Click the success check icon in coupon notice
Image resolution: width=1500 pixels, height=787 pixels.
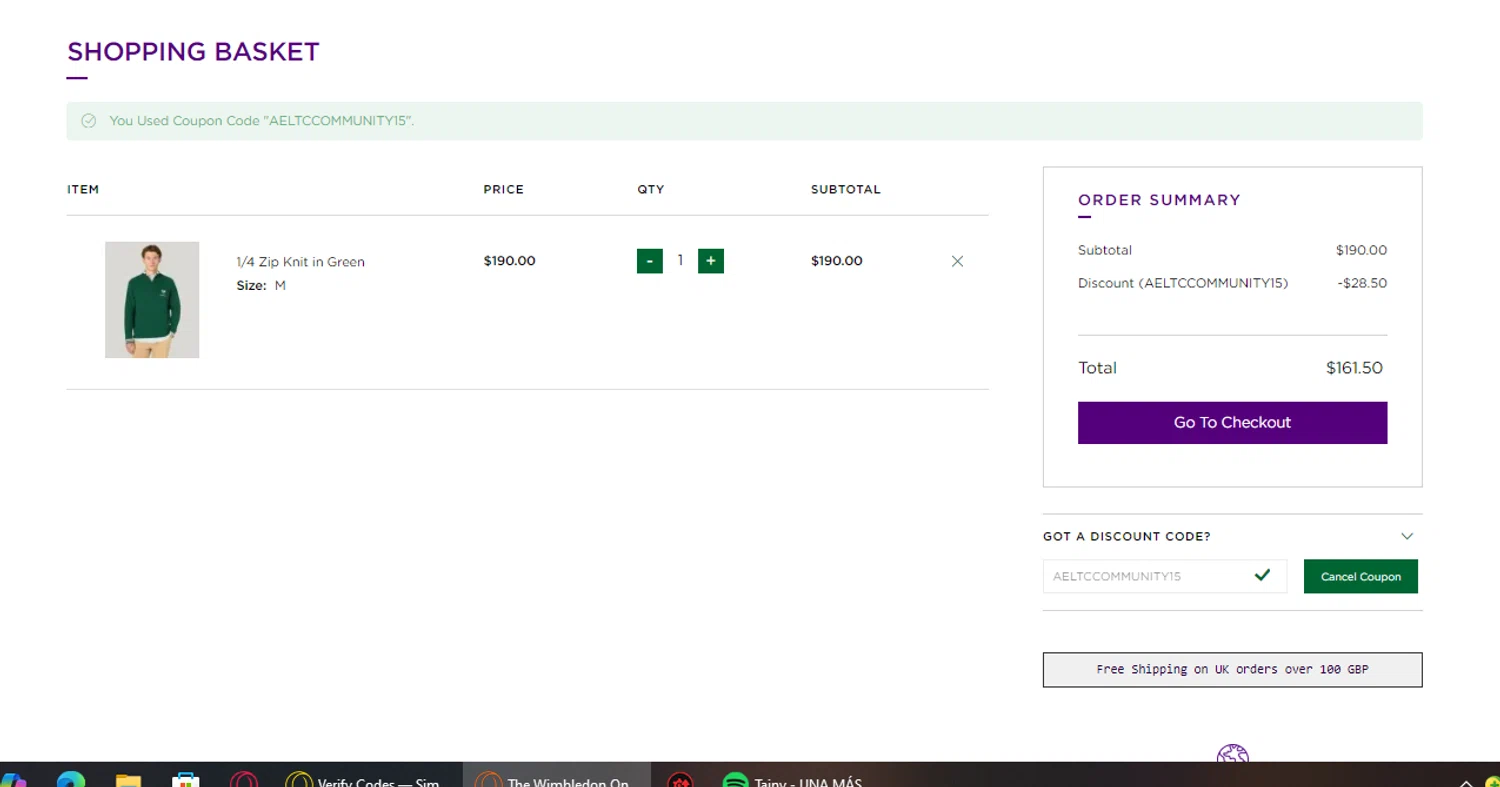tap(88, 121)
